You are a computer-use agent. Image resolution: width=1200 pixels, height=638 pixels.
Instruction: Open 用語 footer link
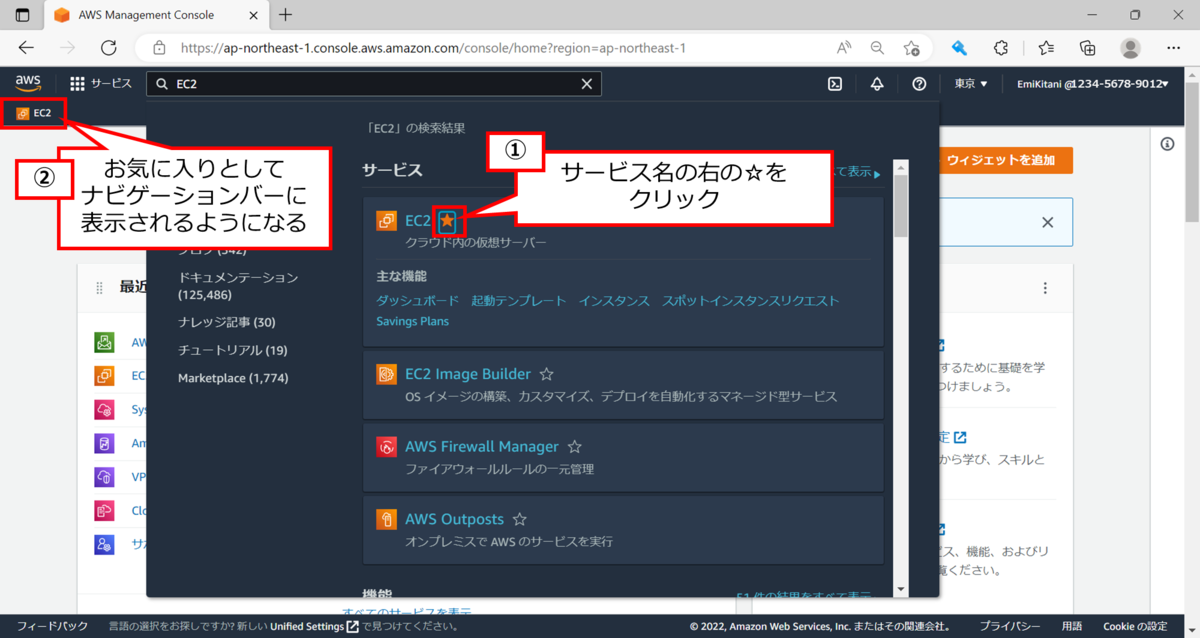pyautogui.click(x=1072, y=626)
